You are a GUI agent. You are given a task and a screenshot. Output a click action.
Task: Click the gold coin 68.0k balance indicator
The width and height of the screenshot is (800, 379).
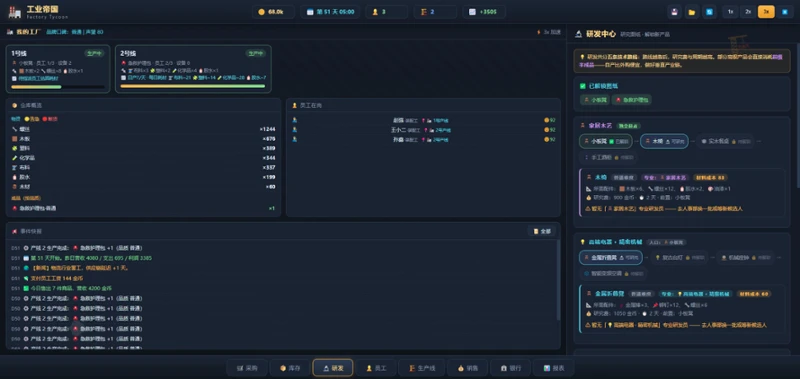tap(273, 12)
